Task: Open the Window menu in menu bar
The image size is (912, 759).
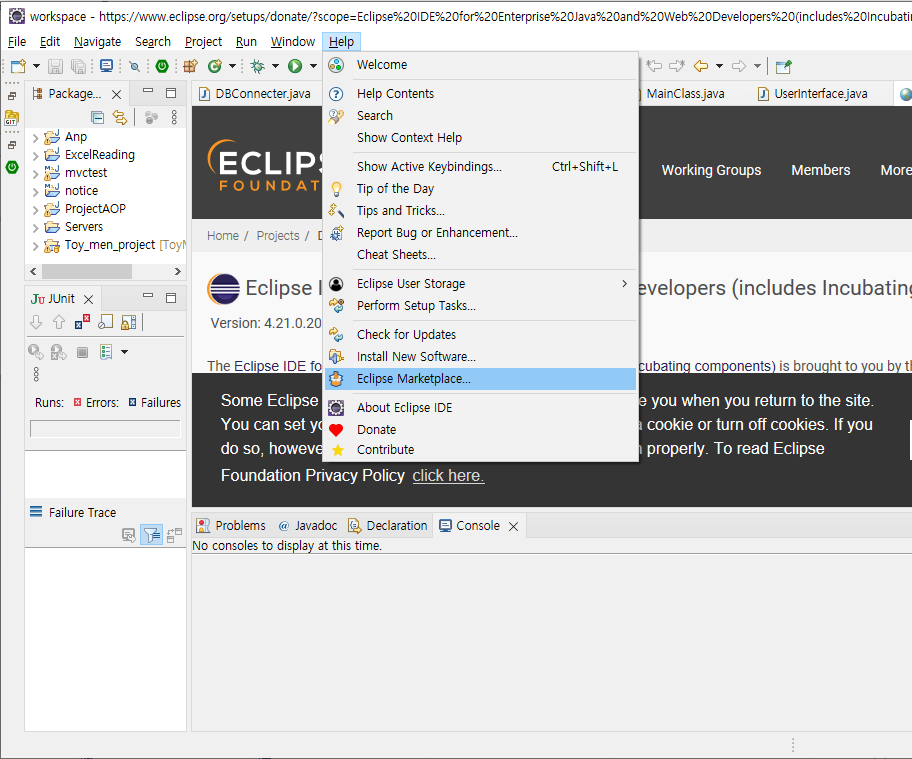Action: tap(293, 42)
